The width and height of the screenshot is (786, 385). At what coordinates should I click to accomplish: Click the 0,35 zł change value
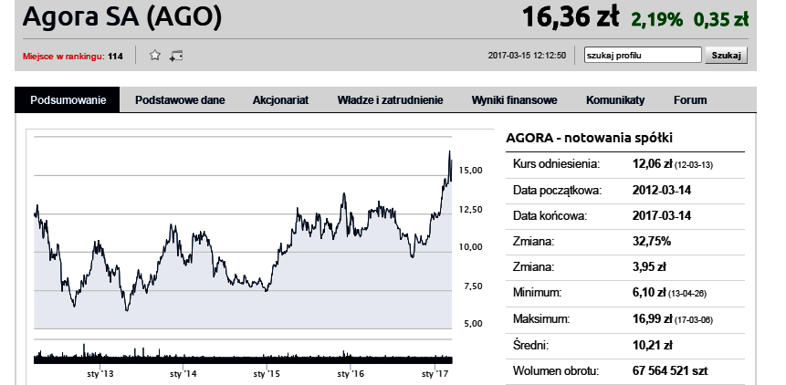pos(721,20)
